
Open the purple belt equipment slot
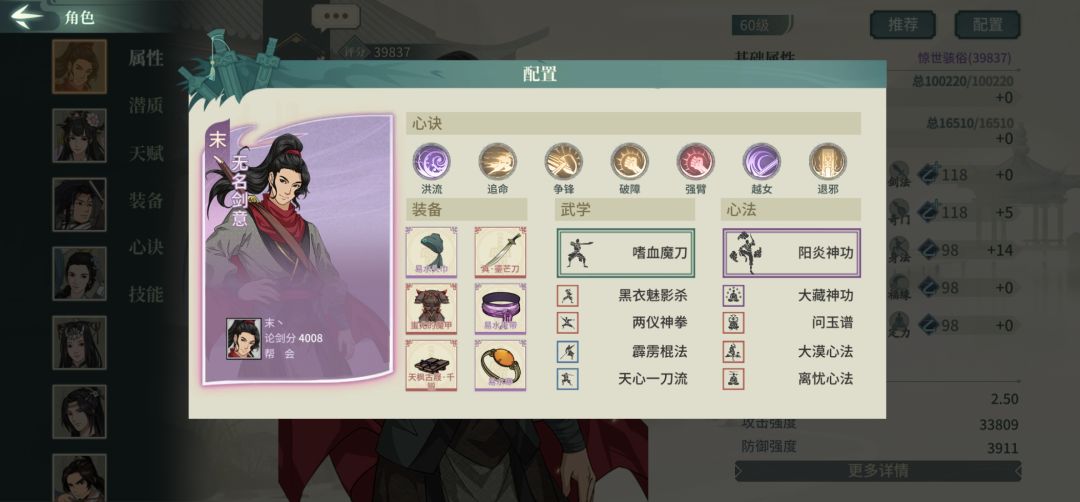tap(500, 308)
